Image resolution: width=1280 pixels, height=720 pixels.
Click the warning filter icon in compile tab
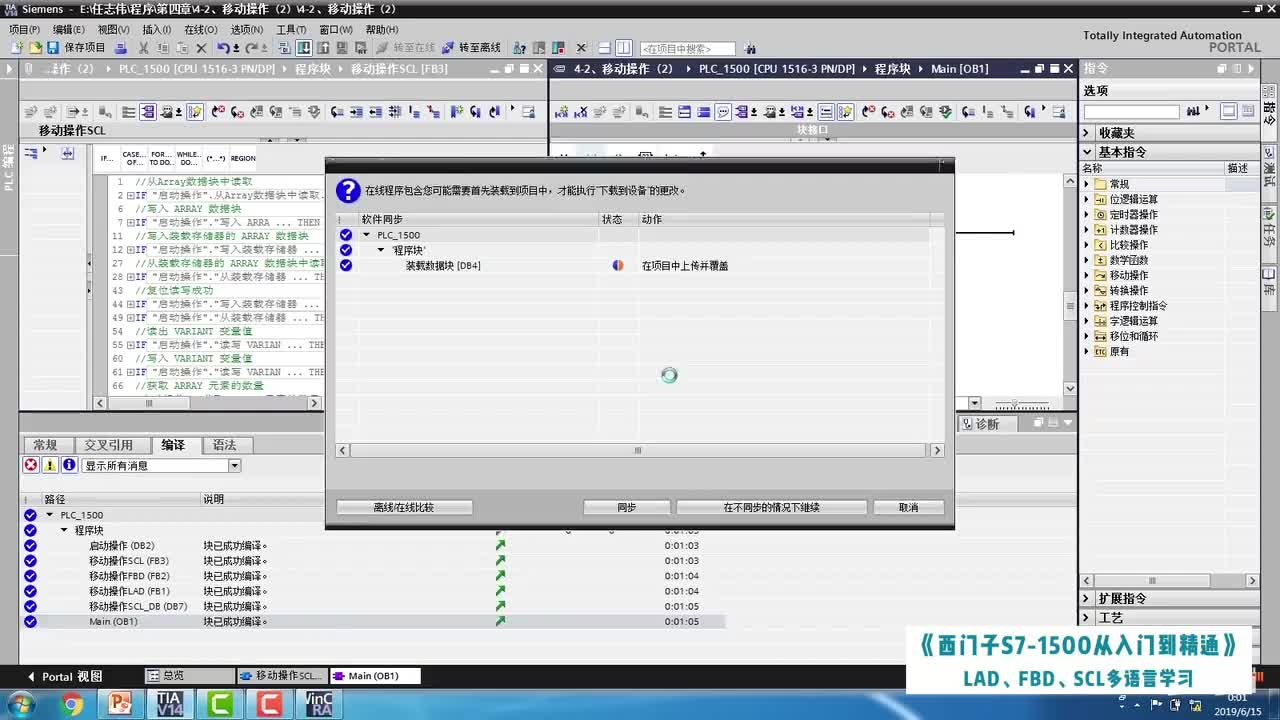point(50,465)
